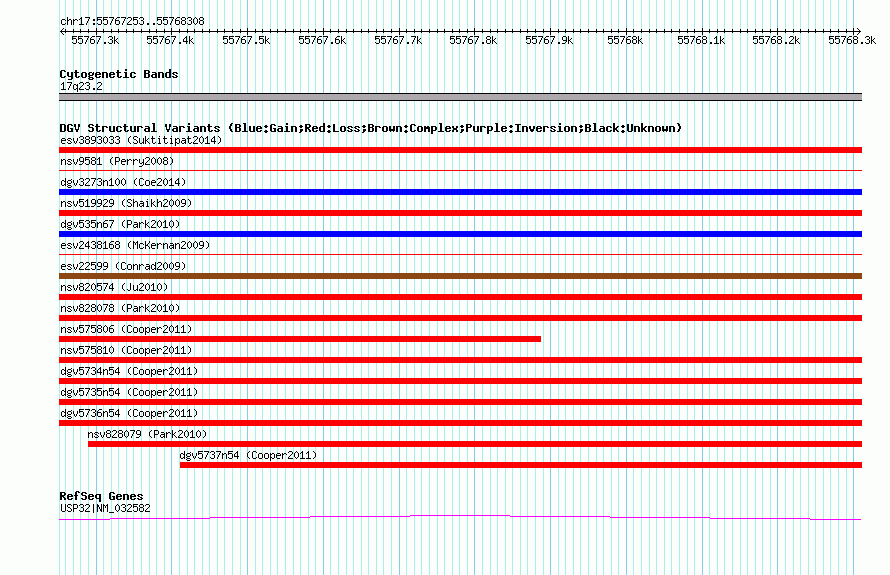Click the Cytogenetic Bands track title
890x575 pixels.
[x=119, y=74]
